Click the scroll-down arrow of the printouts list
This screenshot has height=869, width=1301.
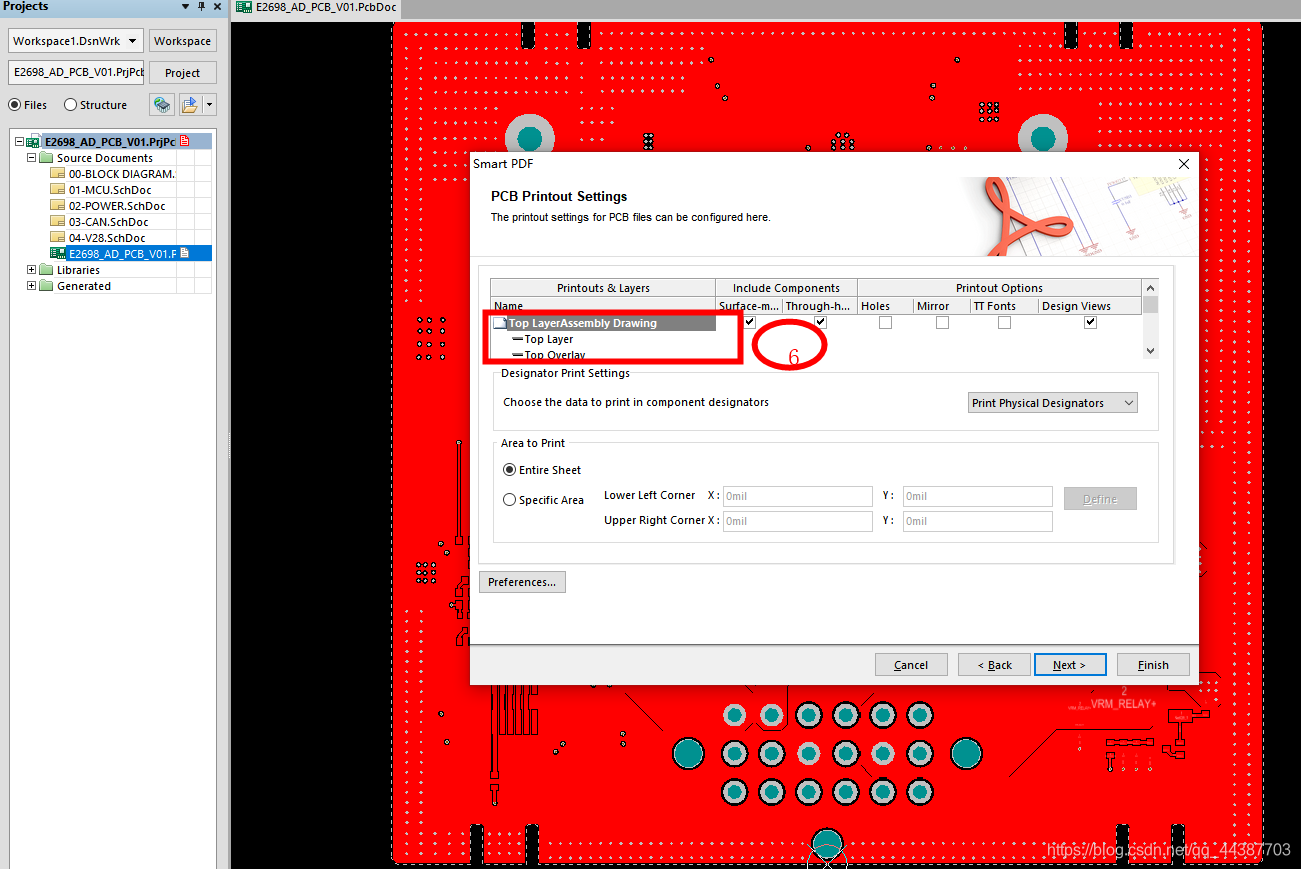pyautogui.click(x=1150, y=351)
